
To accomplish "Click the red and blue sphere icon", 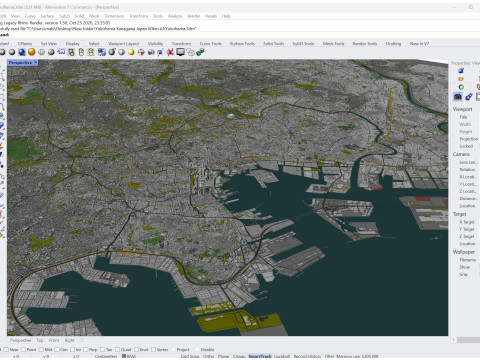I will (141, 52).
